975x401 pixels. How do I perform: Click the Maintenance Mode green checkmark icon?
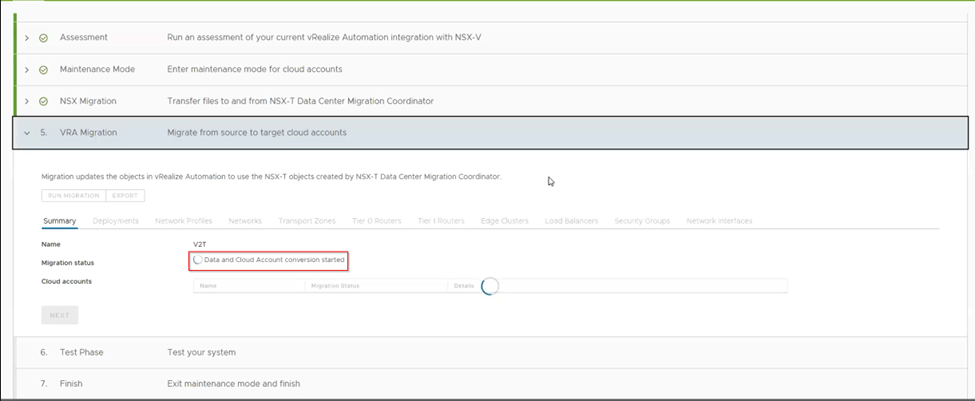43,70
